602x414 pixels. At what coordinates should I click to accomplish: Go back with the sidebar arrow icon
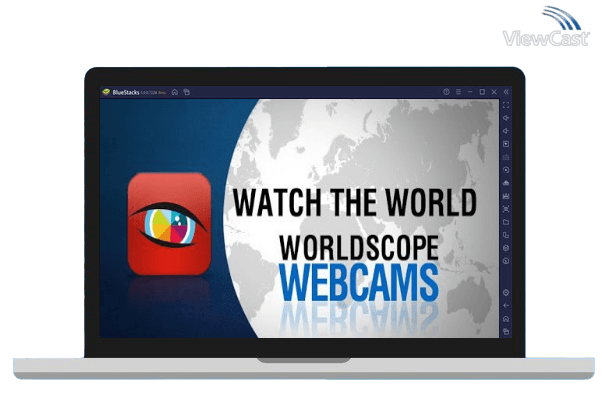tap(506, 306)
